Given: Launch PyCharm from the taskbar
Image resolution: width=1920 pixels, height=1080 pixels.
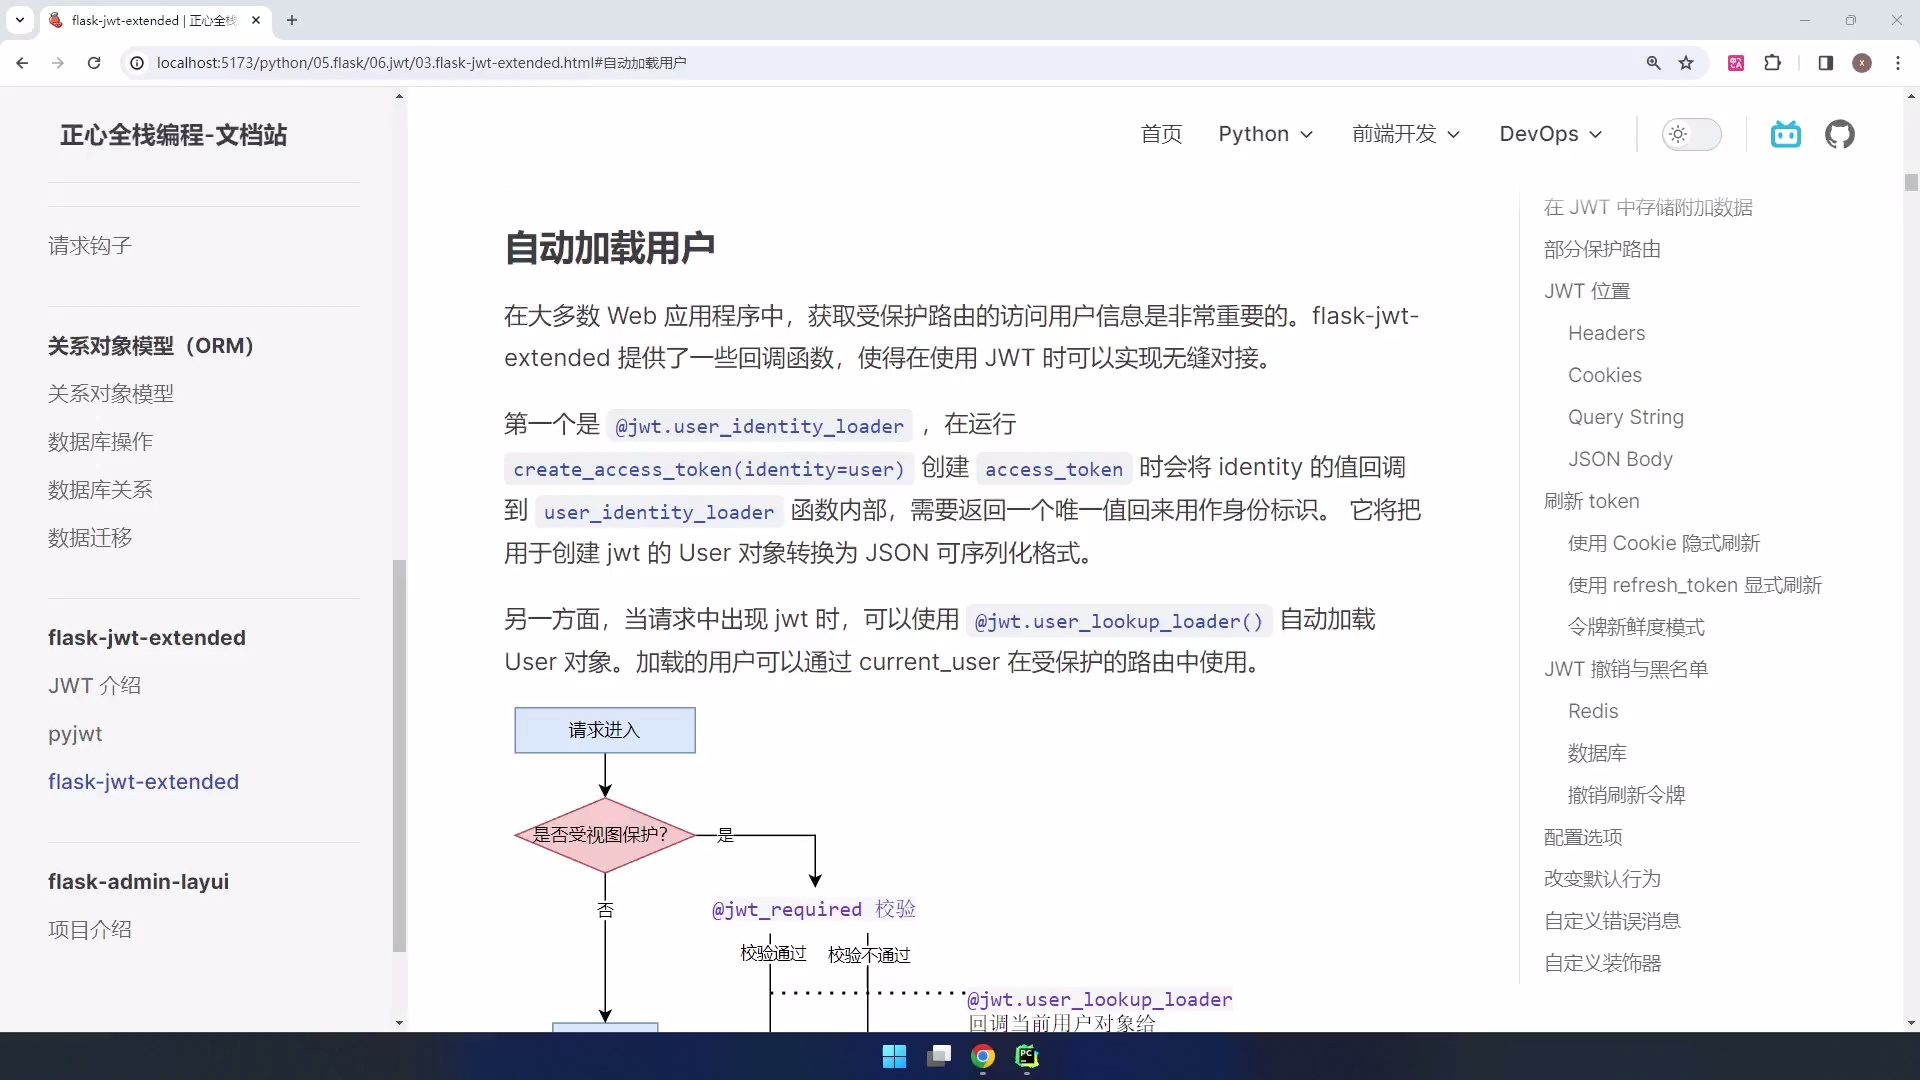Looking at the screenshot, I should [1027, 1056].
